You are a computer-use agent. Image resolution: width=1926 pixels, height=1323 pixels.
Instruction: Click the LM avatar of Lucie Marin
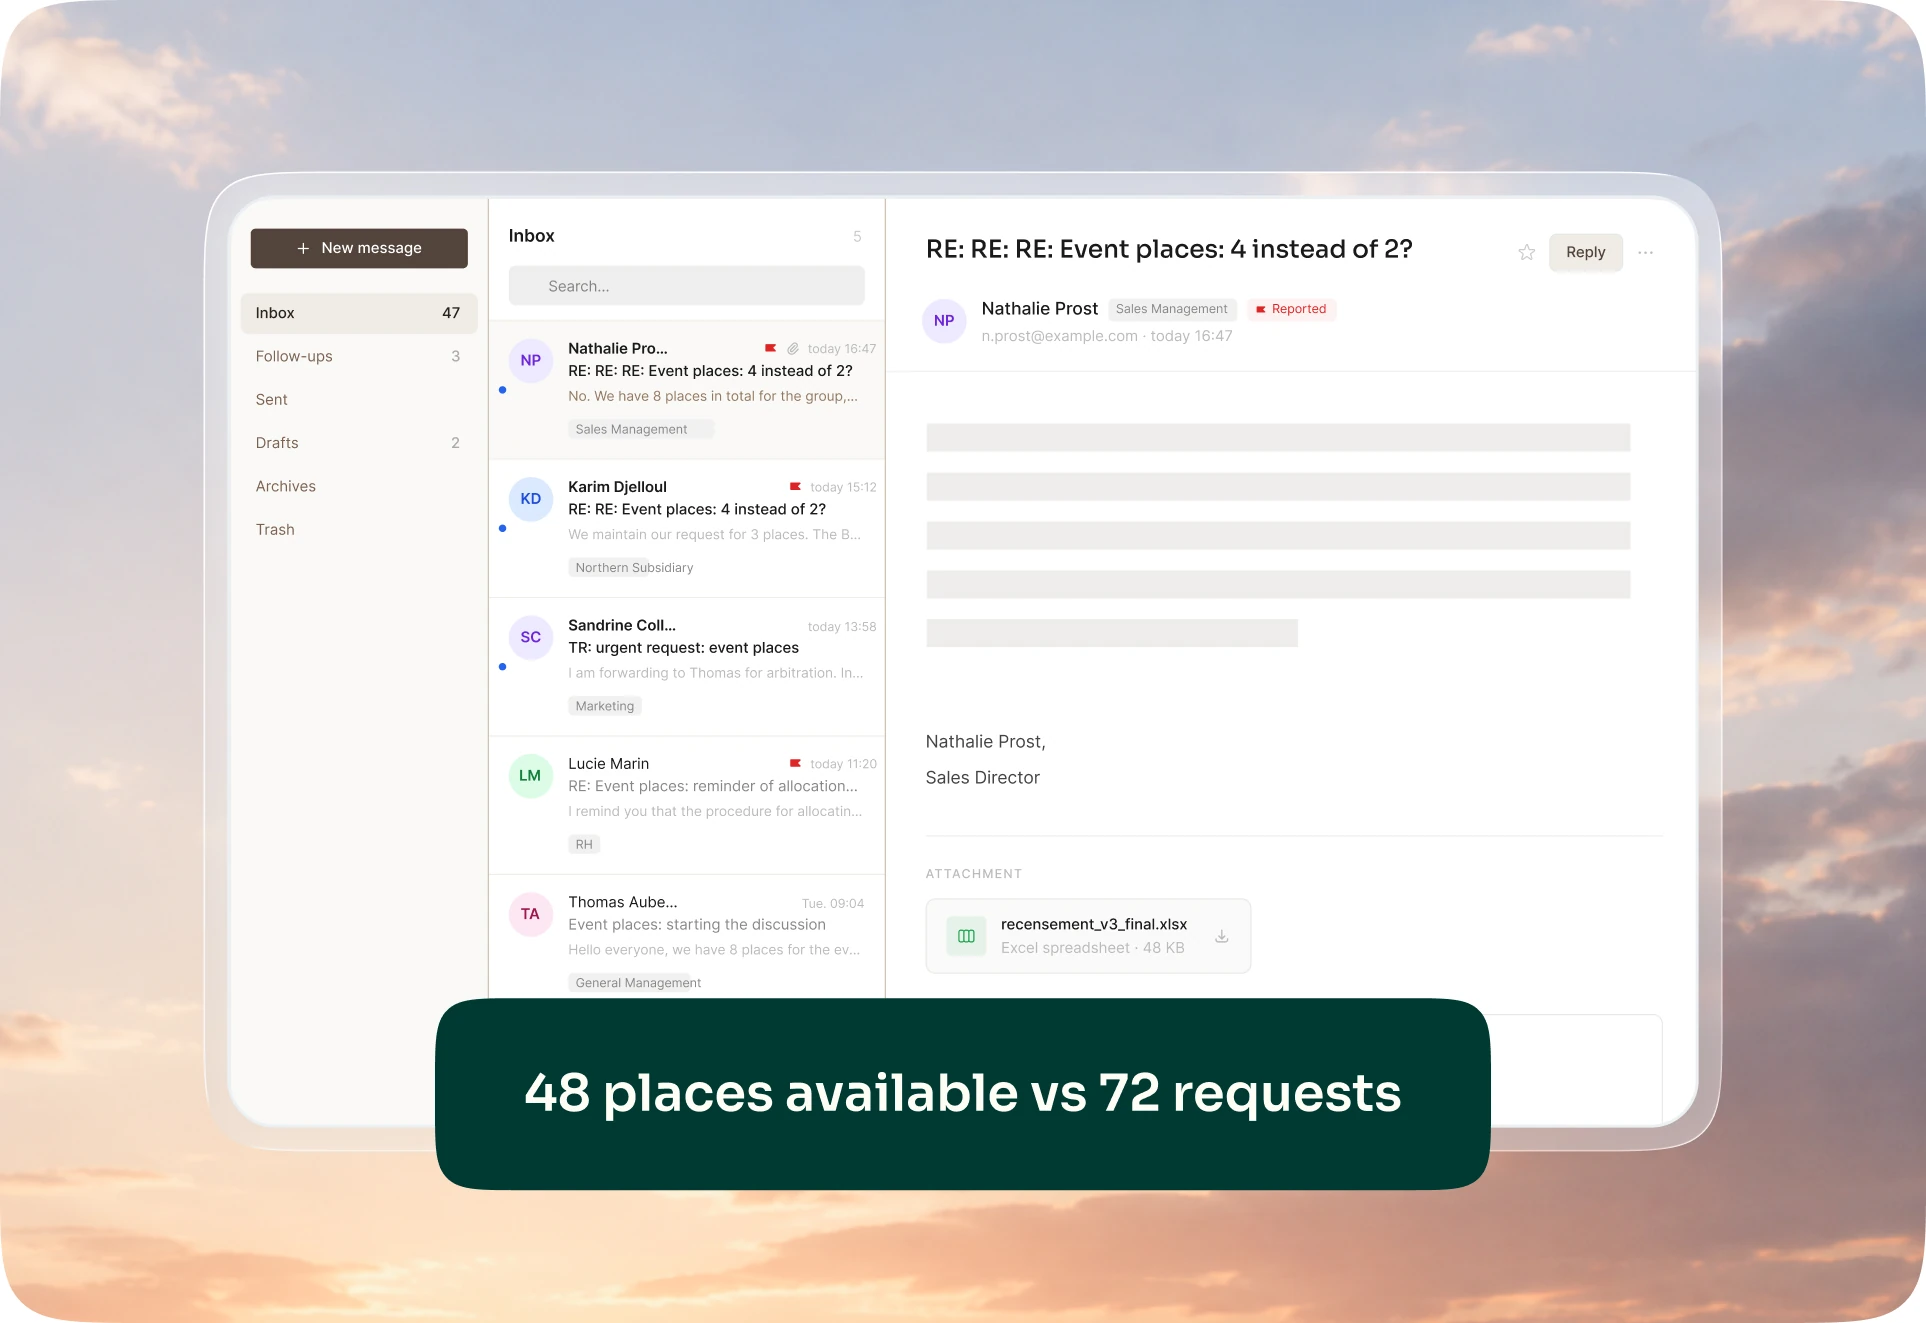click(x=531, y=775)
